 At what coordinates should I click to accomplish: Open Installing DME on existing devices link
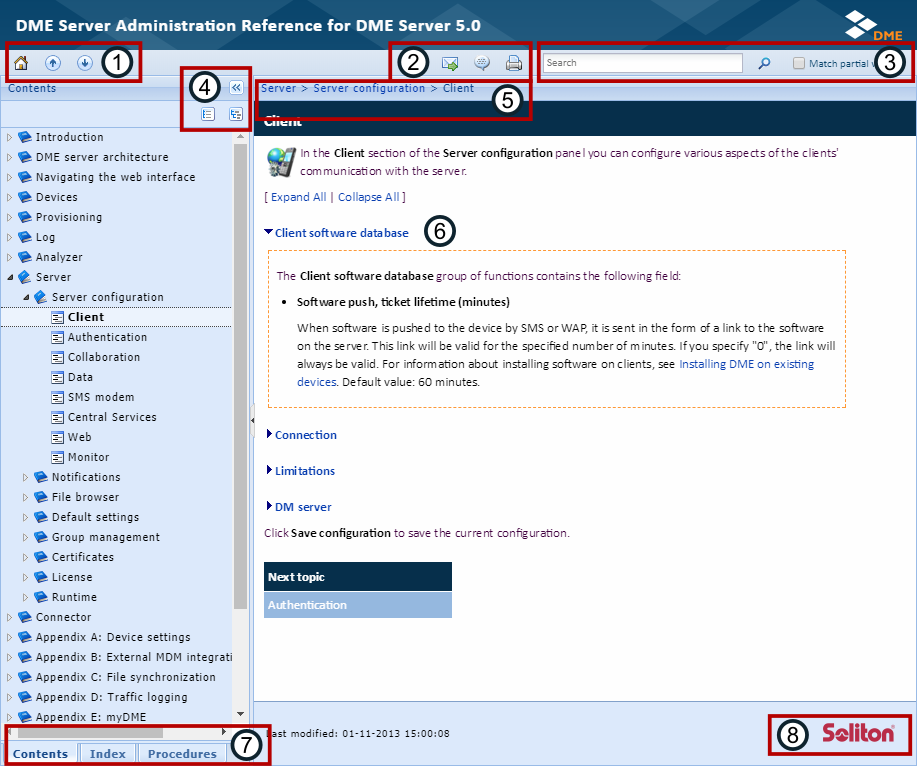pyautogui.click(x=746, y=364)
